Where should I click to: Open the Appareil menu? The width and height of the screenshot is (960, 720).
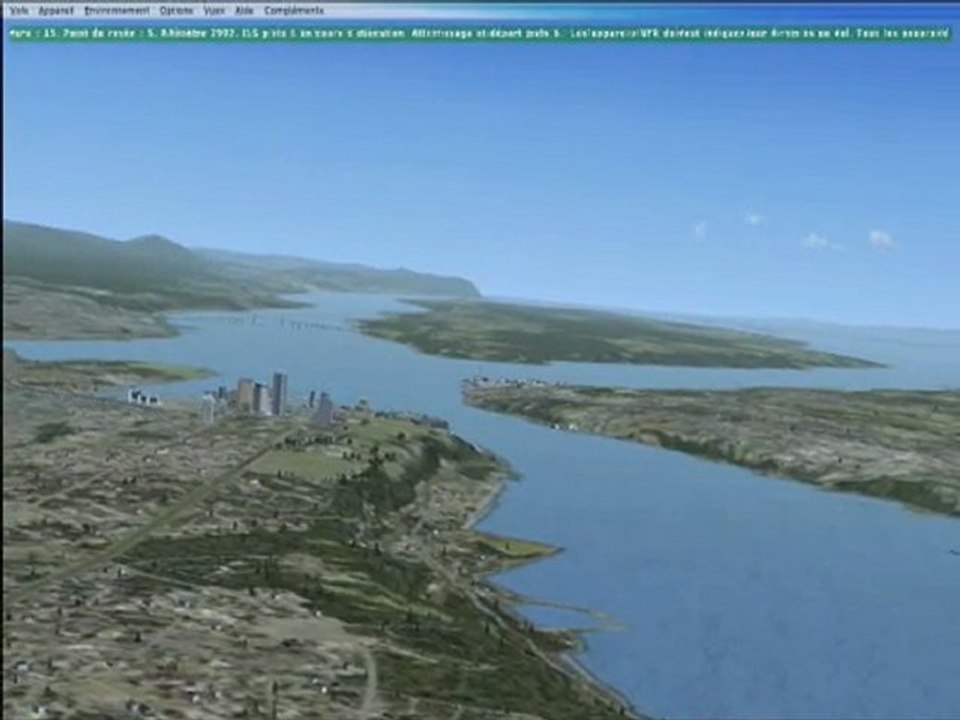point(56,10)
